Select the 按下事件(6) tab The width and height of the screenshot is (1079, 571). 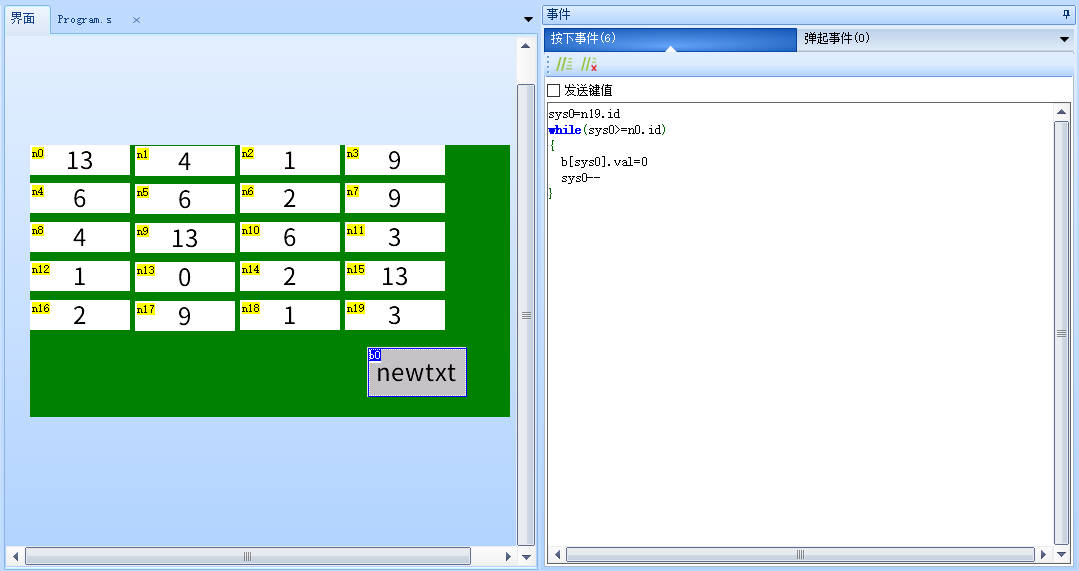670,39
